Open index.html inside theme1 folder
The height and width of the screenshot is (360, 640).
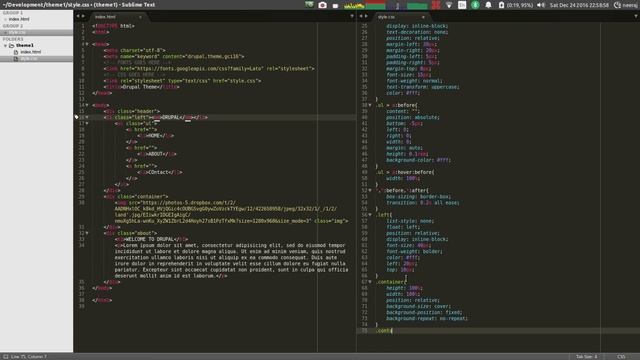click(x=31, y=52)
